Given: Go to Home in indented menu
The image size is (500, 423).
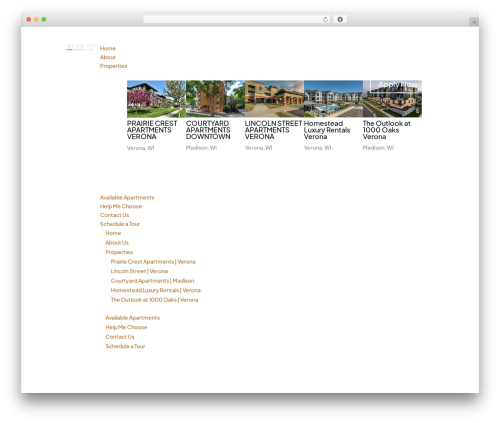Looking at the screenshot, I should point(113,233).
